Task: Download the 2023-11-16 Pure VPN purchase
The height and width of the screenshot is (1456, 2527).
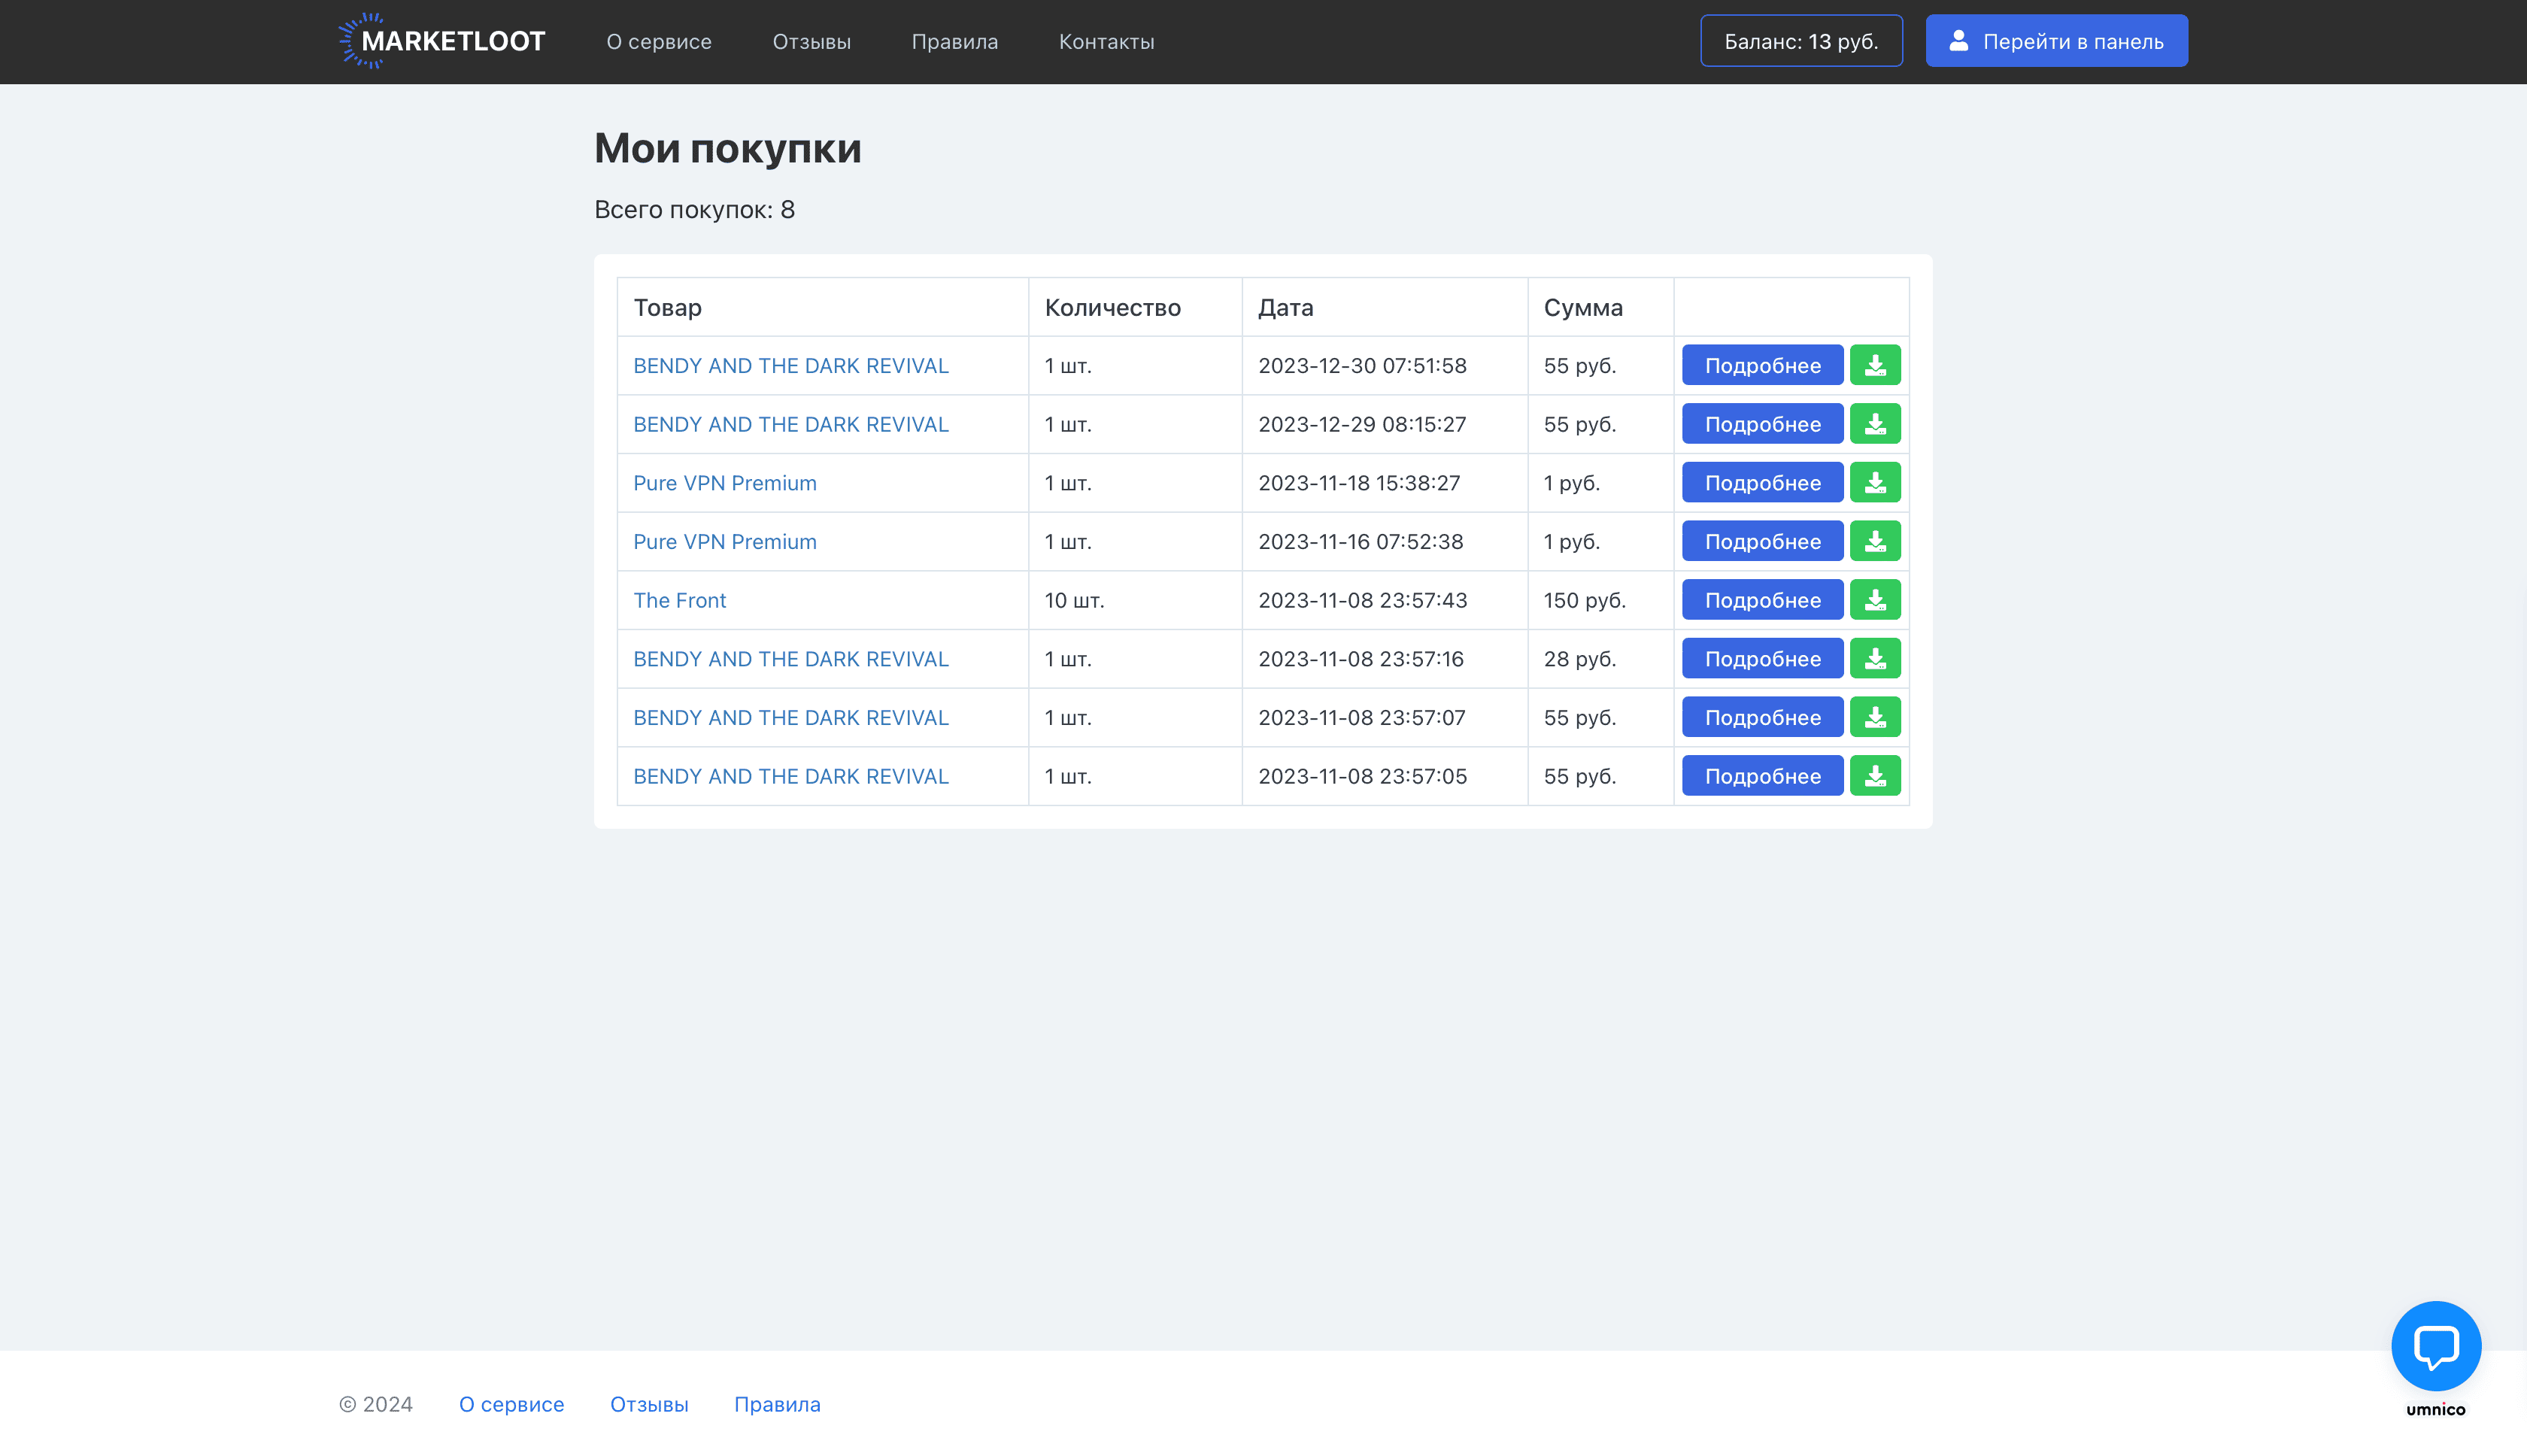Action: click(x=1874, y=541)
